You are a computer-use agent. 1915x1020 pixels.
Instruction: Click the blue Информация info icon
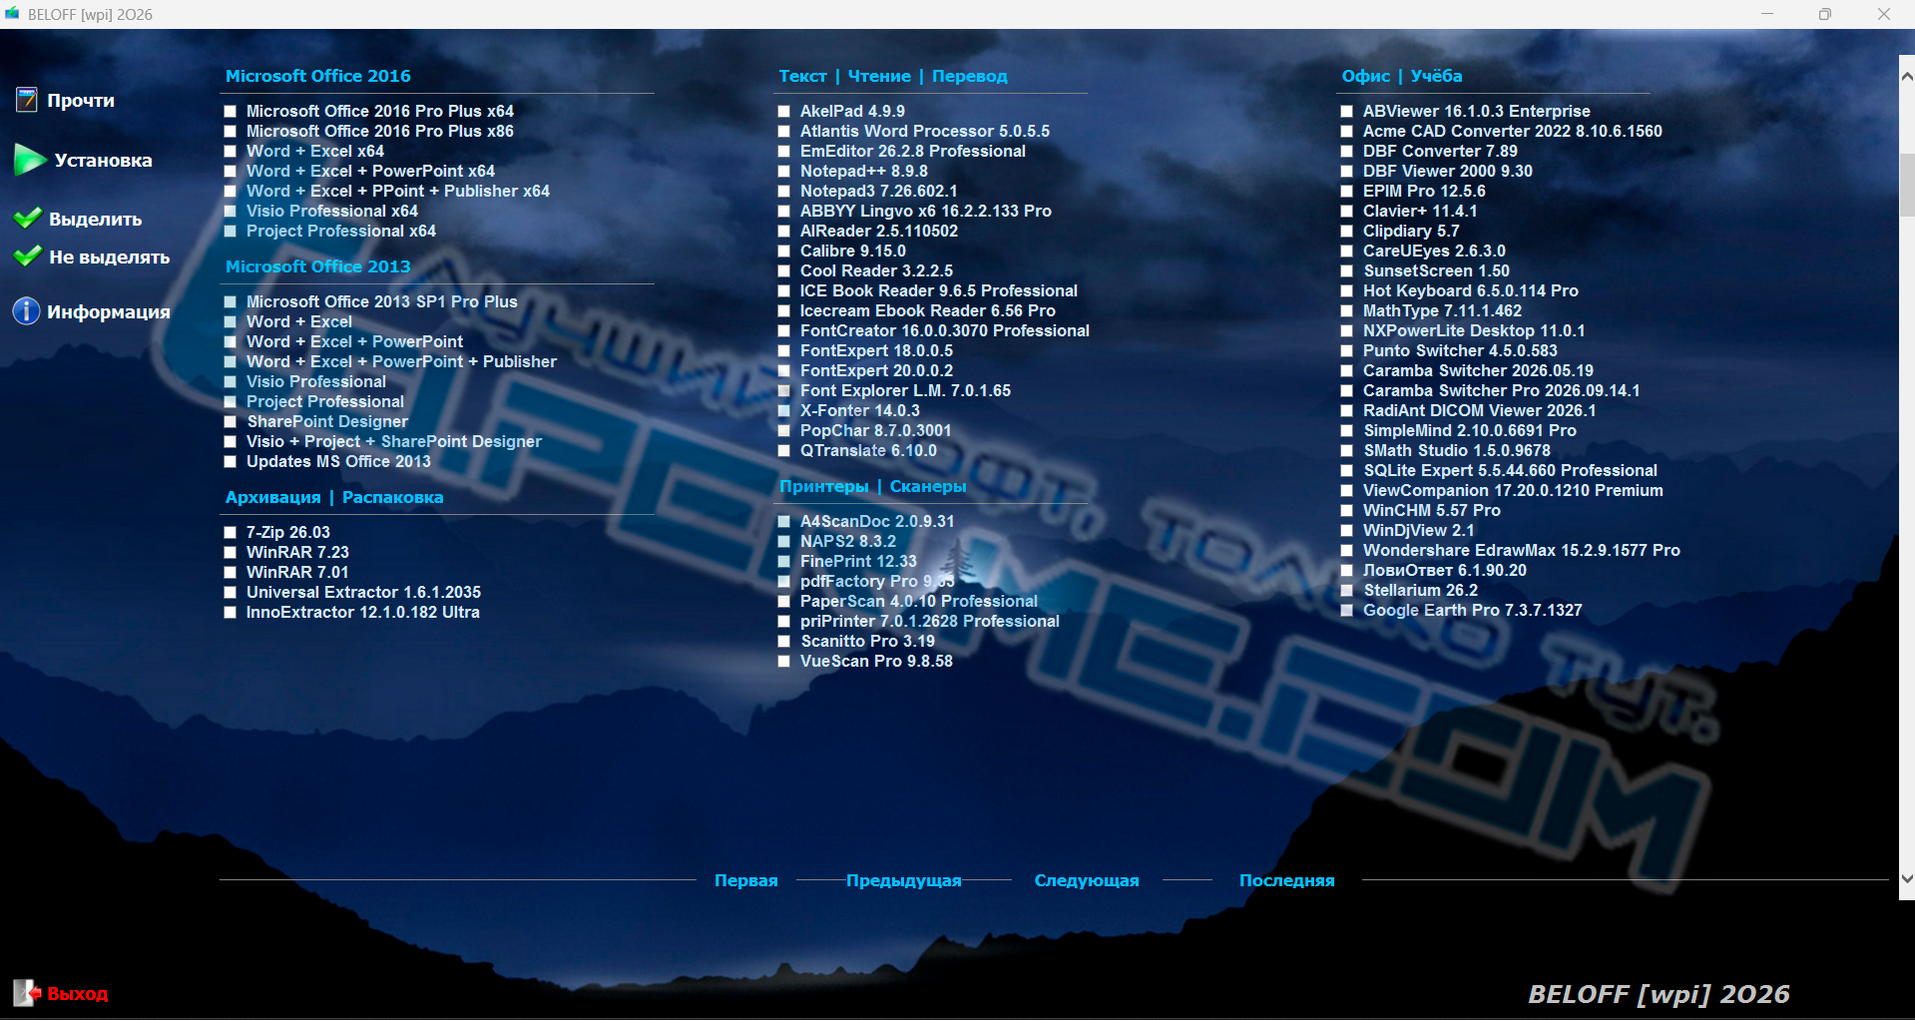click(26, 311)
